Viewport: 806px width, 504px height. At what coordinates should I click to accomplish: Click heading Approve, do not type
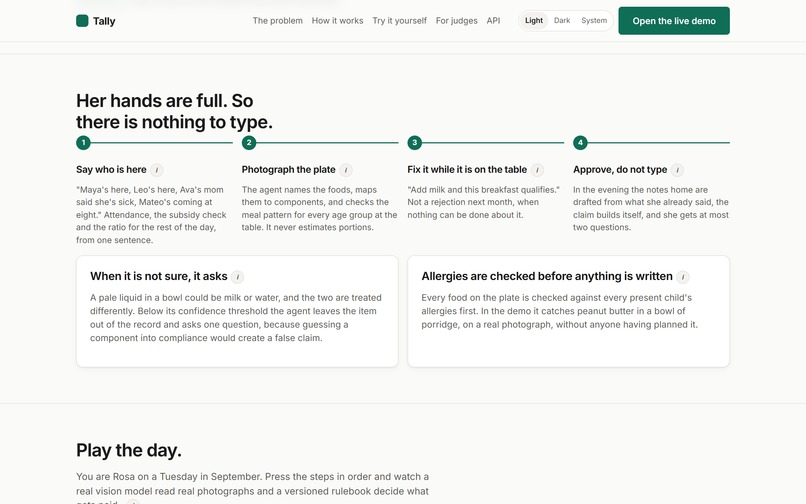[620, 170]
